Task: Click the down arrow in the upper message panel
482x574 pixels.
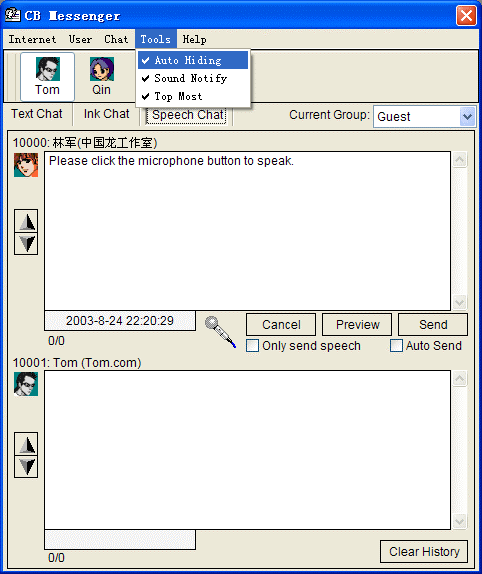Action: [x=26, y=243]
